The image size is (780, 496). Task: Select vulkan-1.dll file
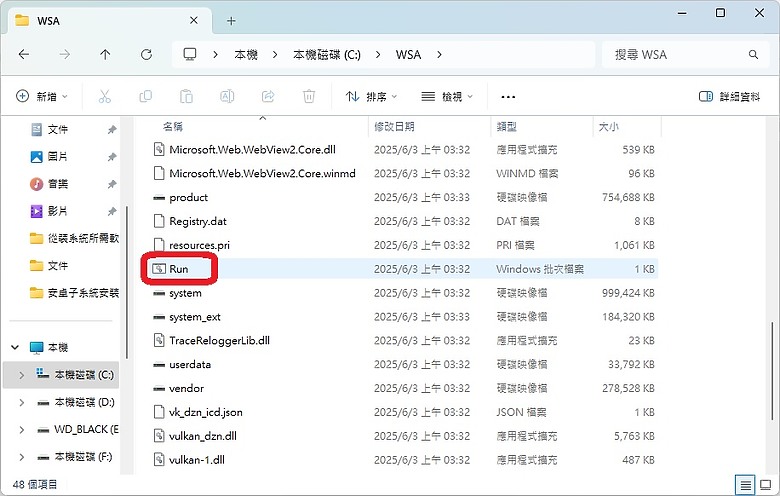(x=197, y=460)
